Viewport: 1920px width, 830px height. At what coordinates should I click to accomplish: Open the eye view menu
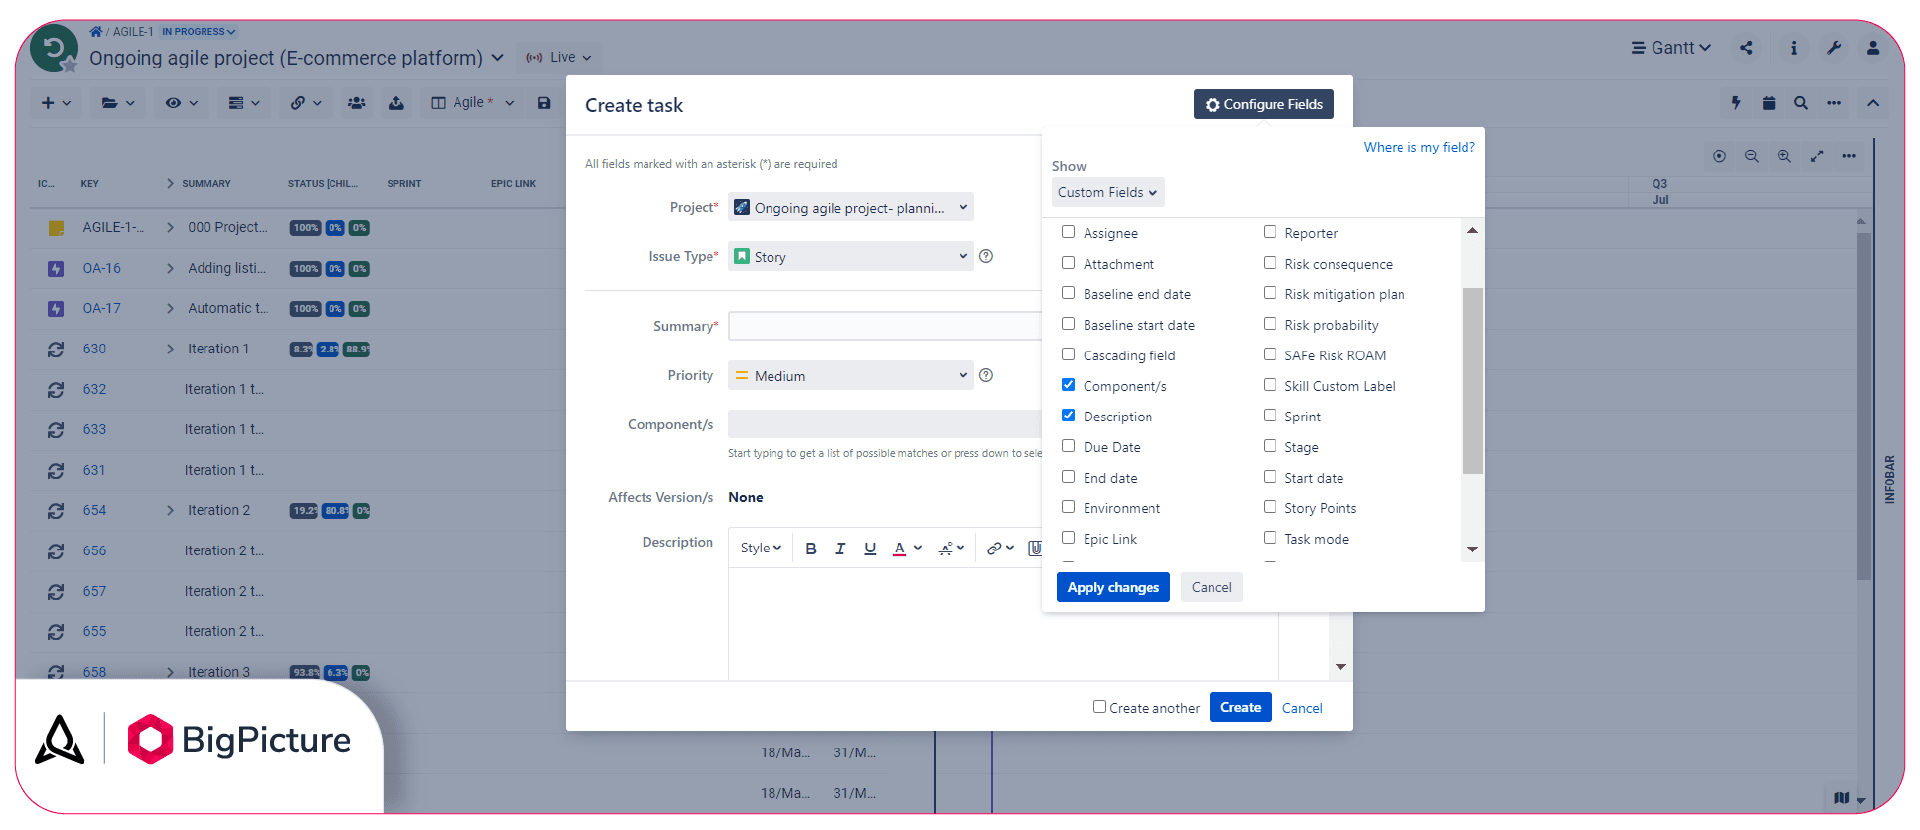181,103
